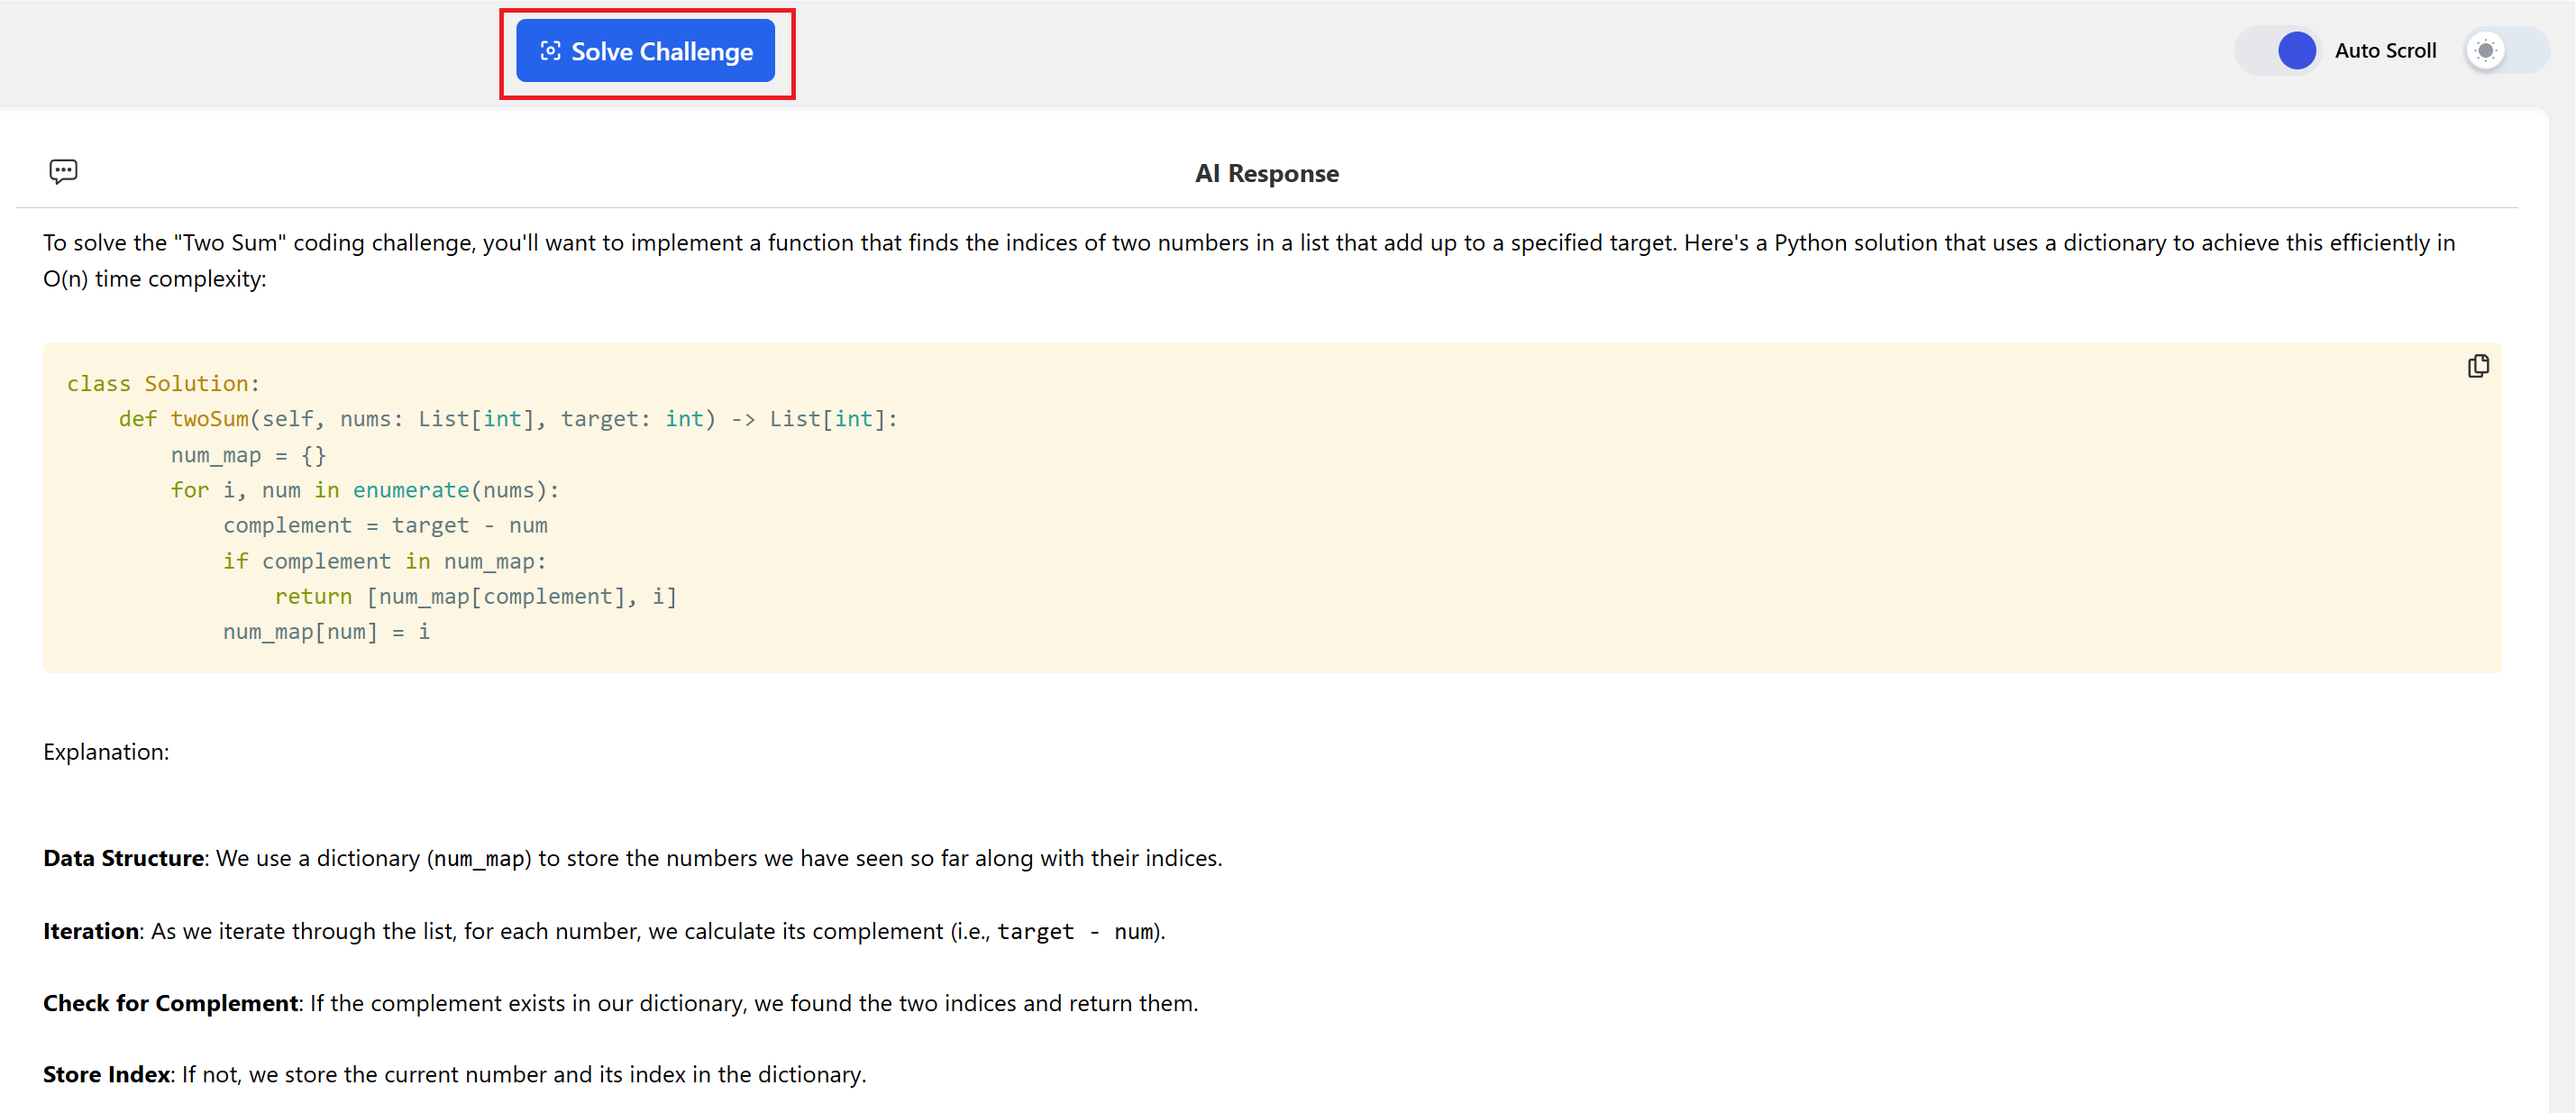Click the 'Store Index' bold label
The image size is (2576, 1113).
(106, 1074)
